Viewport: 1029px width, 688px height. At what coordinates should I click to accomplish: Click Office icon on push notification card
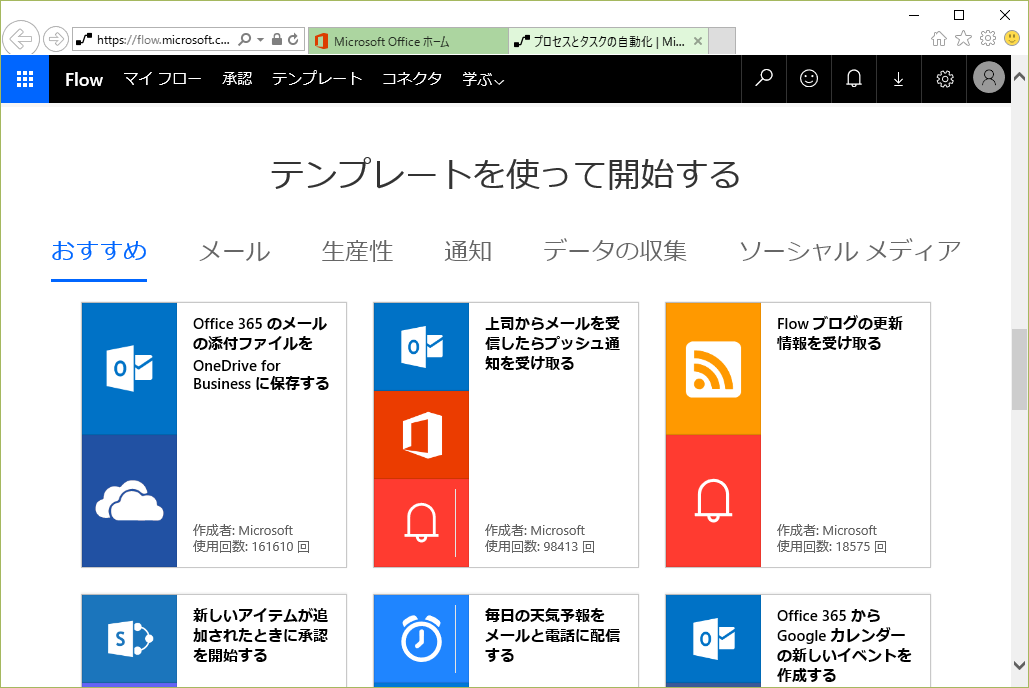[x=421, y=435]
